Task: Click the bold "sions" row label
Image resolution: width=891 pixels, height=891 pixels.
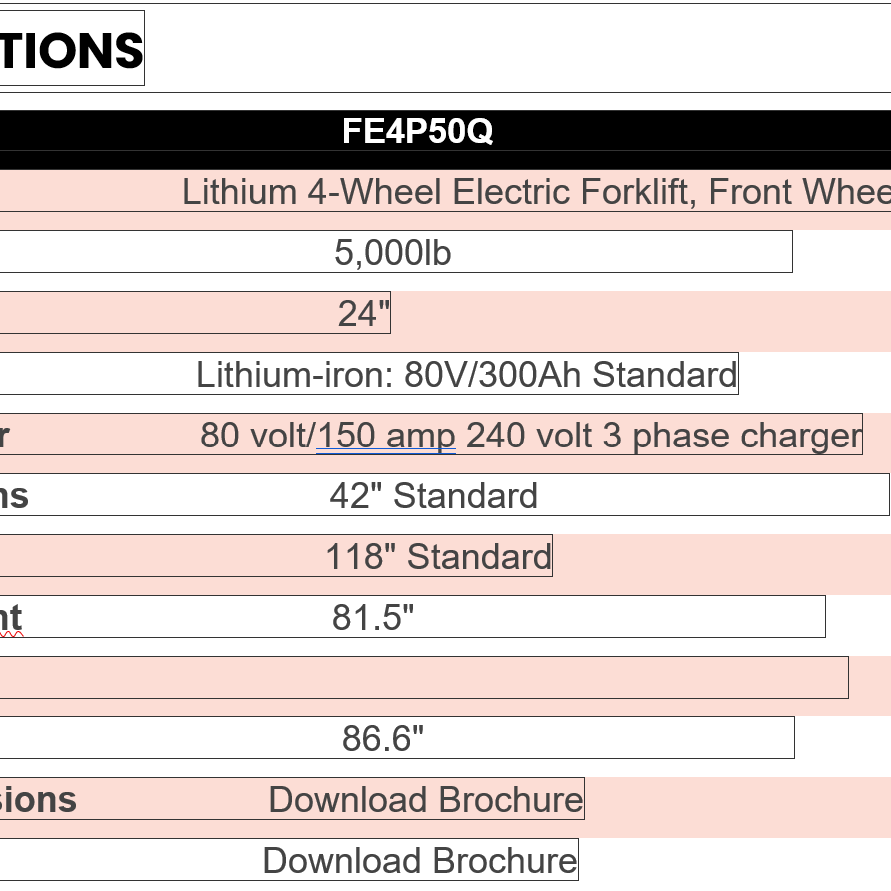Action: pyautogui.click(x=38, y=800)
